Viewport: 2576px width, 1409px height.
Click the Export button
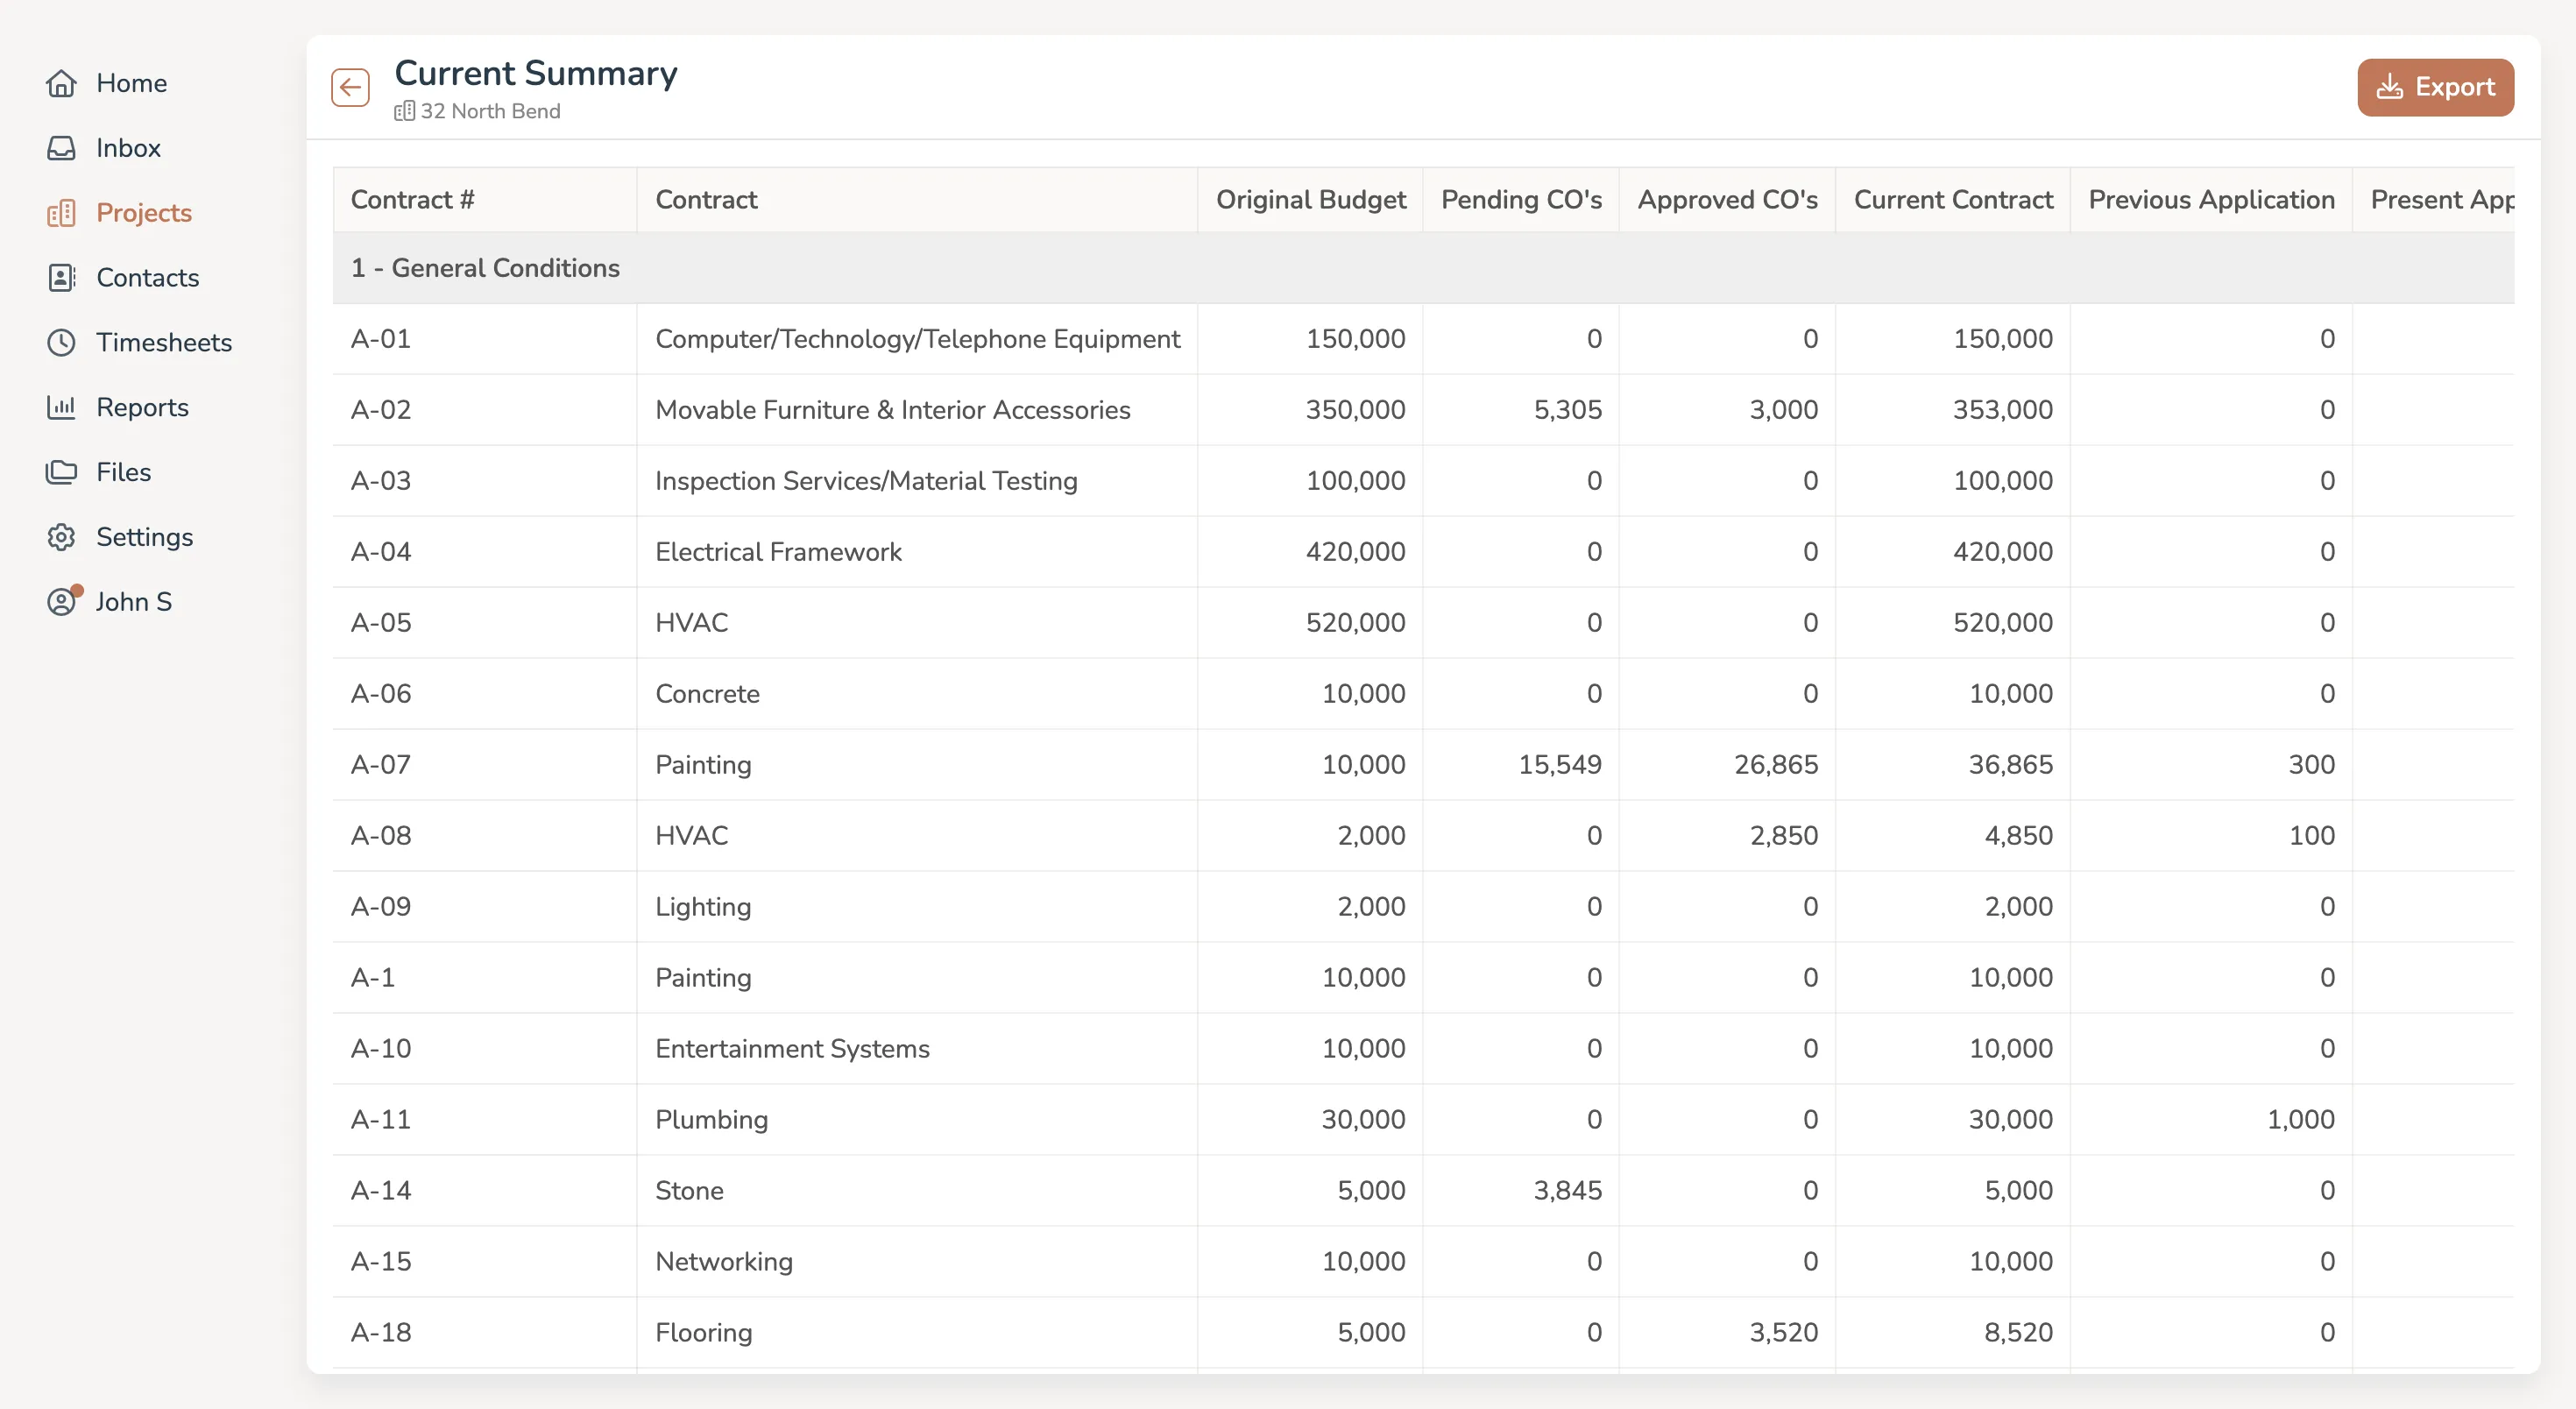pyautogui.click(x=2436, y=87)
